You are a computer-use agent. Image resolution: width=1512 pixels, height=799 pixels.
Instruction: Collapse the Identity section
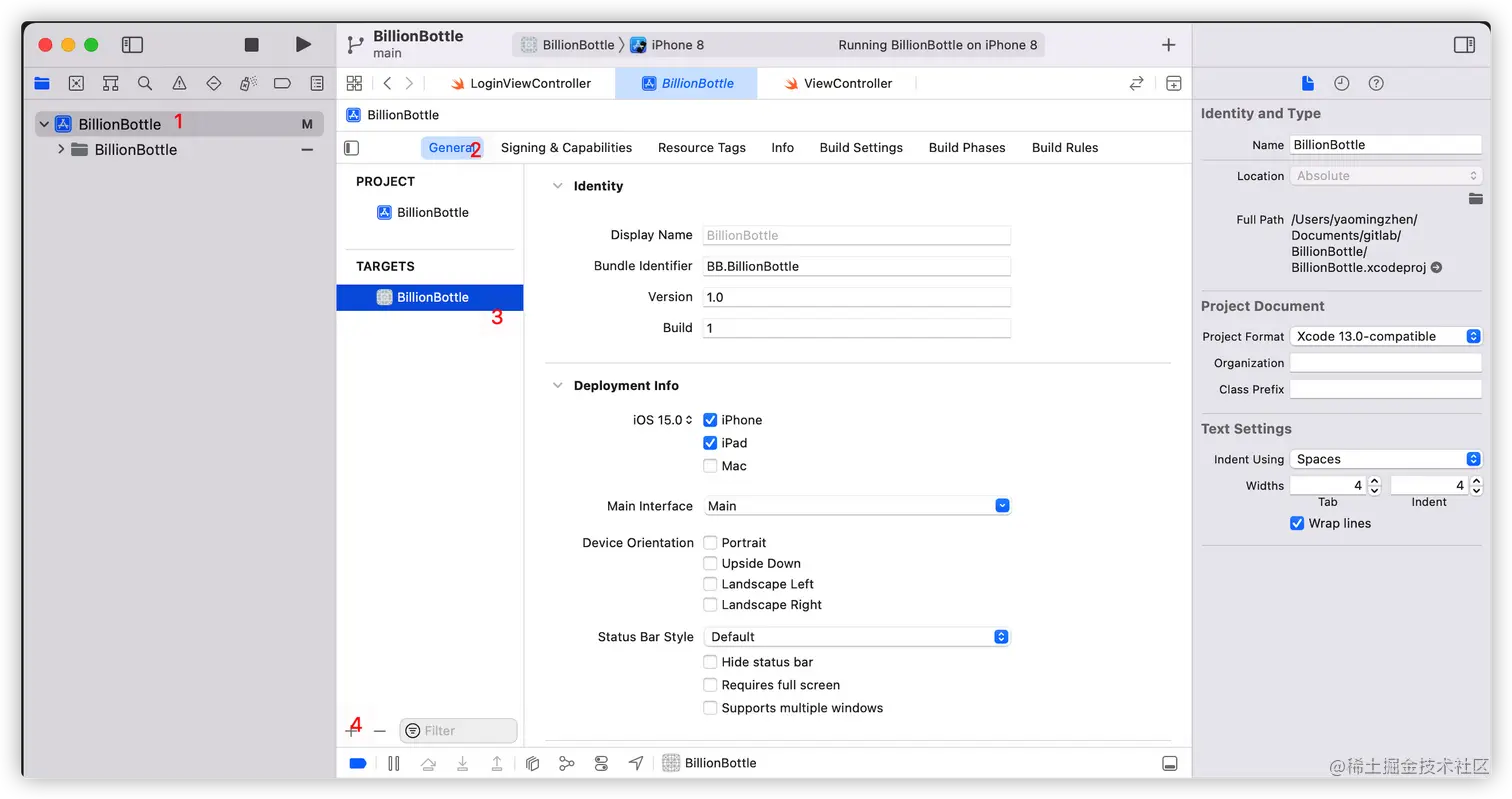pos(558,186)
